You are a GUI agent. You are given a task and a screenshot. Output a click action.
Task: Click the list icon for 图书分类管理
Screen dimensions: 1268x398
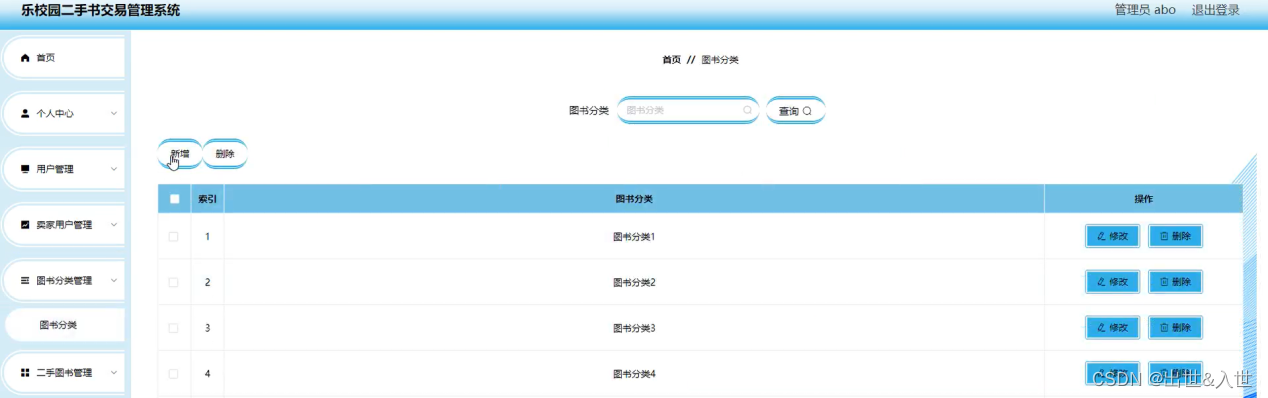(x=26, y=281)
